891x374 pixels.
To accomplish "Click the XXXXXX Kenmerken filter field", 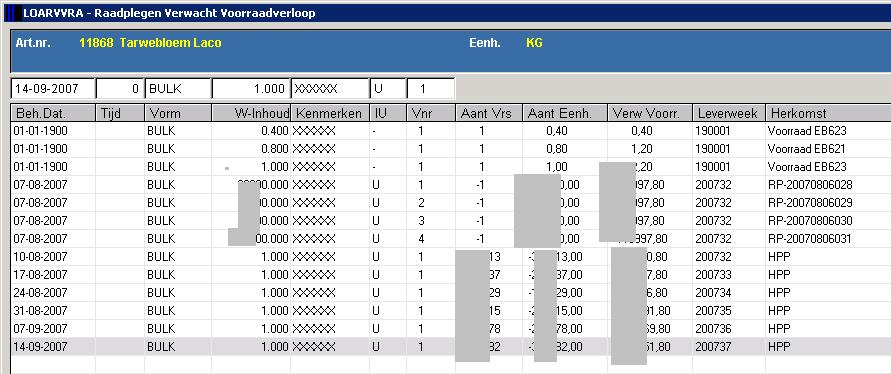I will tap(330, 89).
